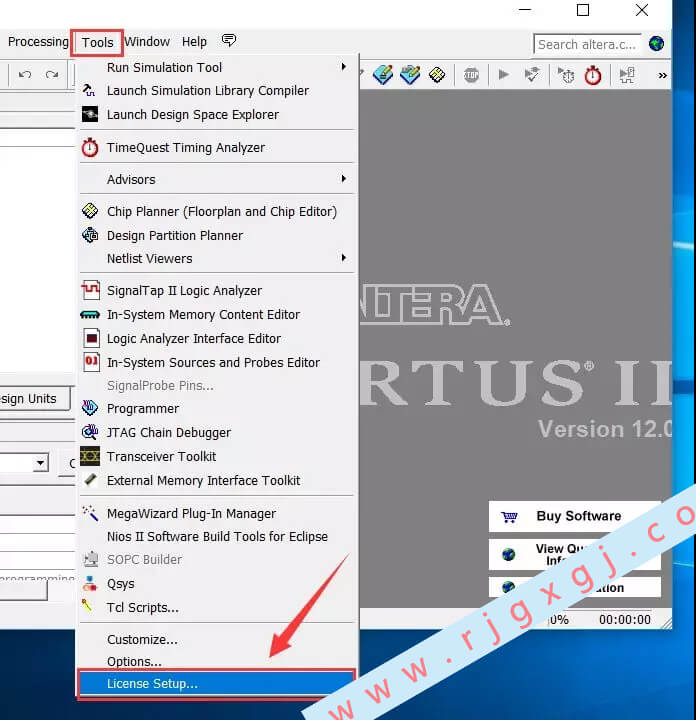Open Qsys from the menu
The image size is (696, 720).
pos(217,584)
